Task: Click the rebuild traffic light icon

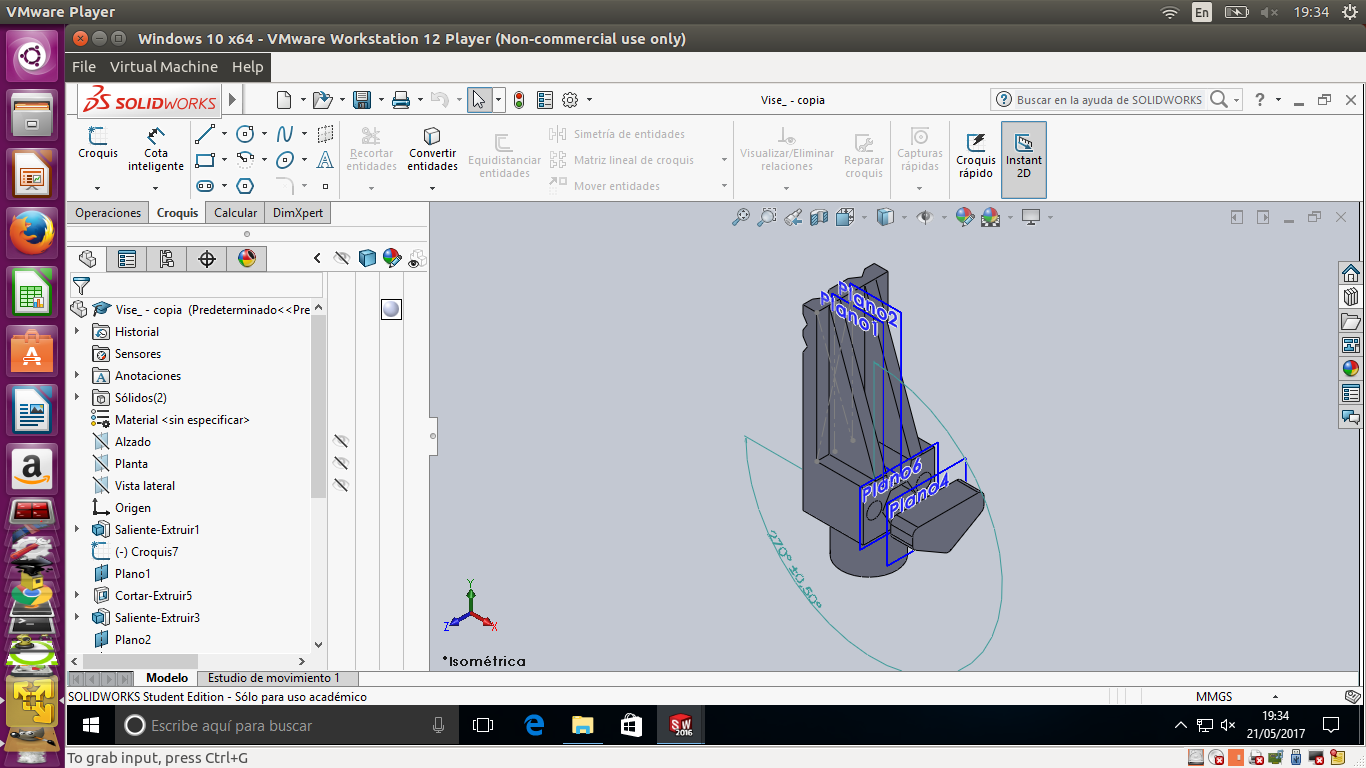Action: (519, 100)
